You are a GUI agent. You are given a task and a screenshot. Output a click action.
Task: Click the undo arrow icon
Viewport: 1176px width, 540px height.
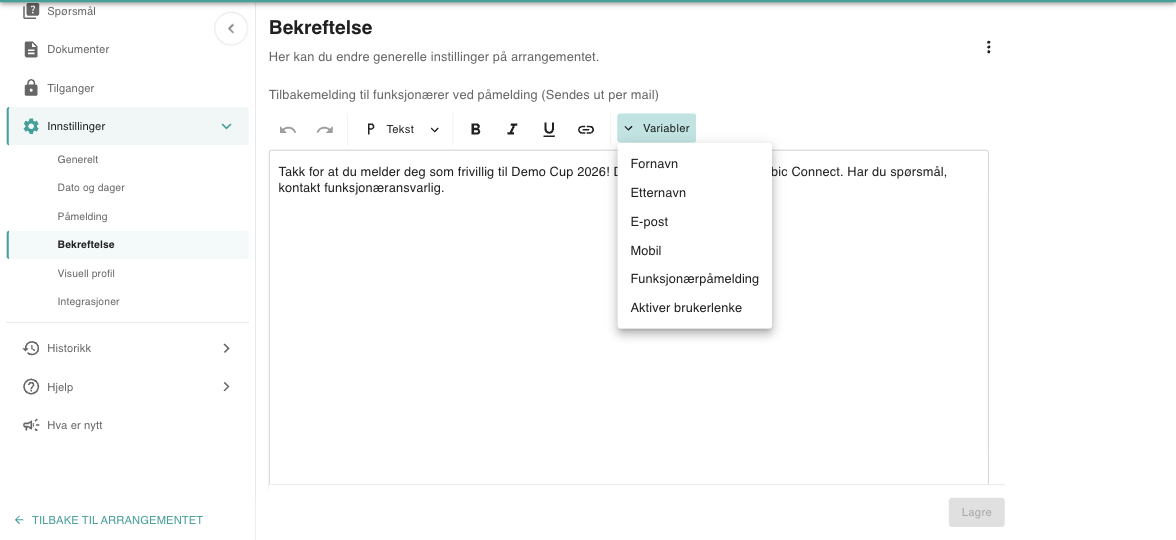tap(288, 129)
